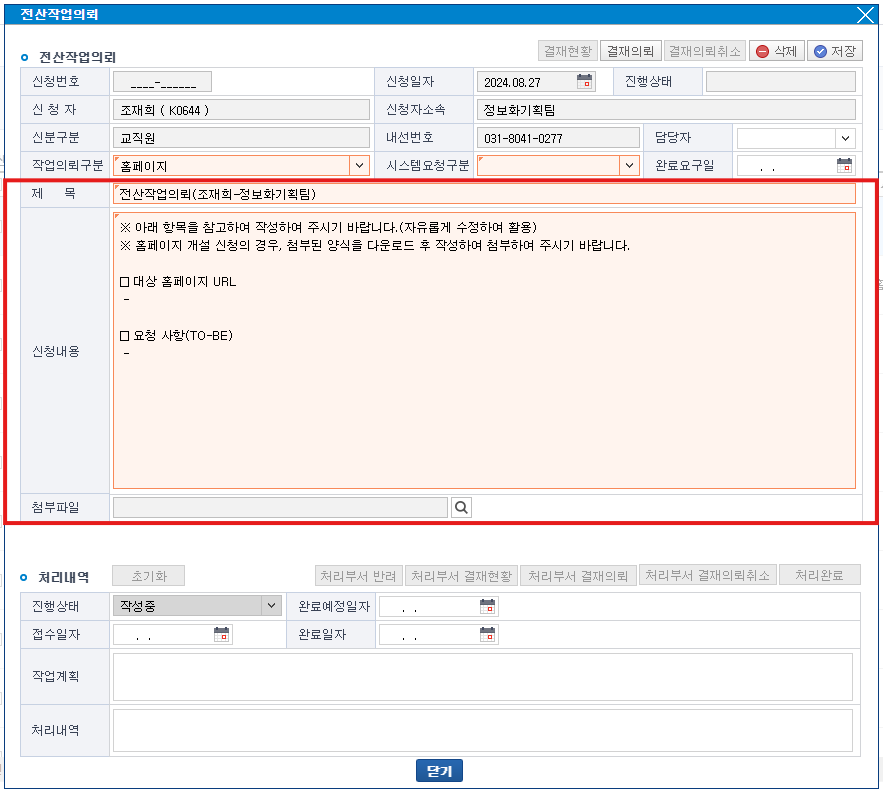This screenshot has width=883, height=793.
Task: Click into the 제목 title field
Action: coord(484,194)
